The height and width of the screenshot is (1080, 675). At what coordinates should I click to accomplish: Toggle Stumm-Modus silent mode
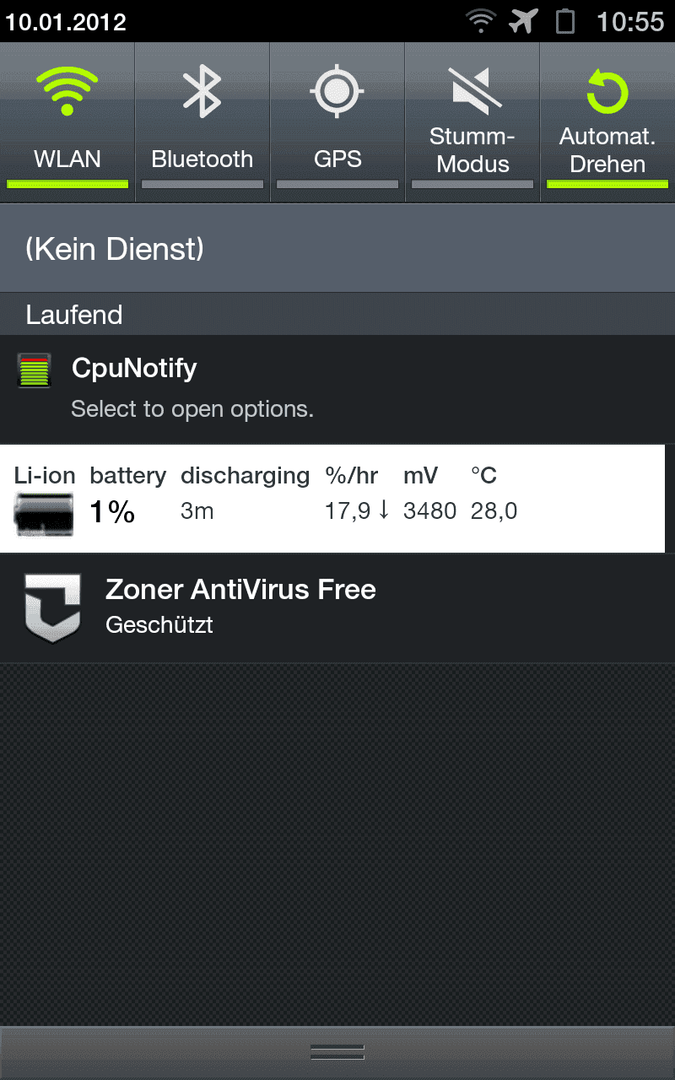(x=472, y=122)
